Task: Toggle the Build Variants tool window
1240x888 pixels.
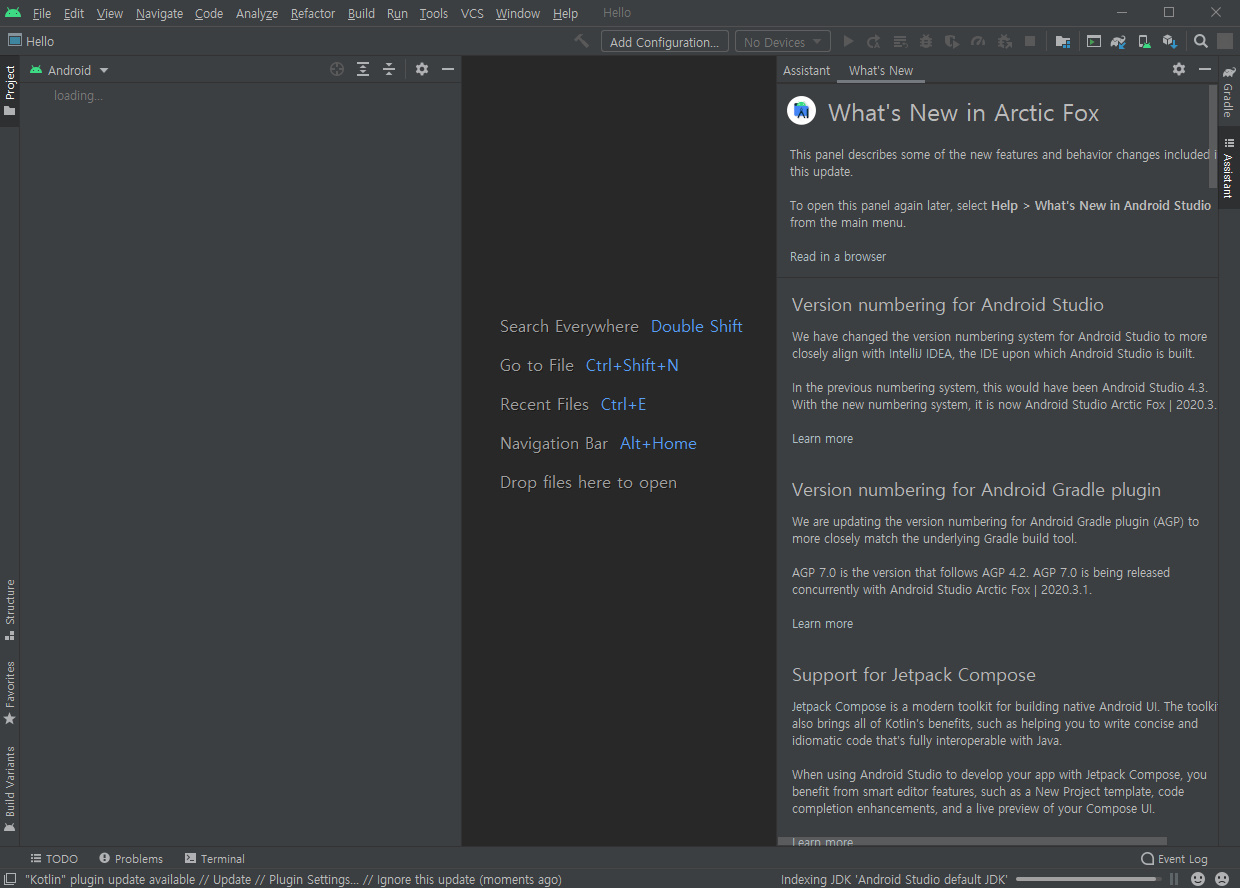Action: [10, 789]
